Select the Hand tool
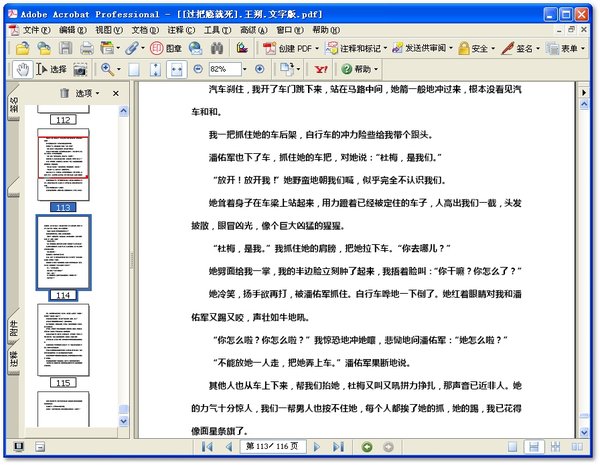The image size is (600, 465). [x=23, y=70]
